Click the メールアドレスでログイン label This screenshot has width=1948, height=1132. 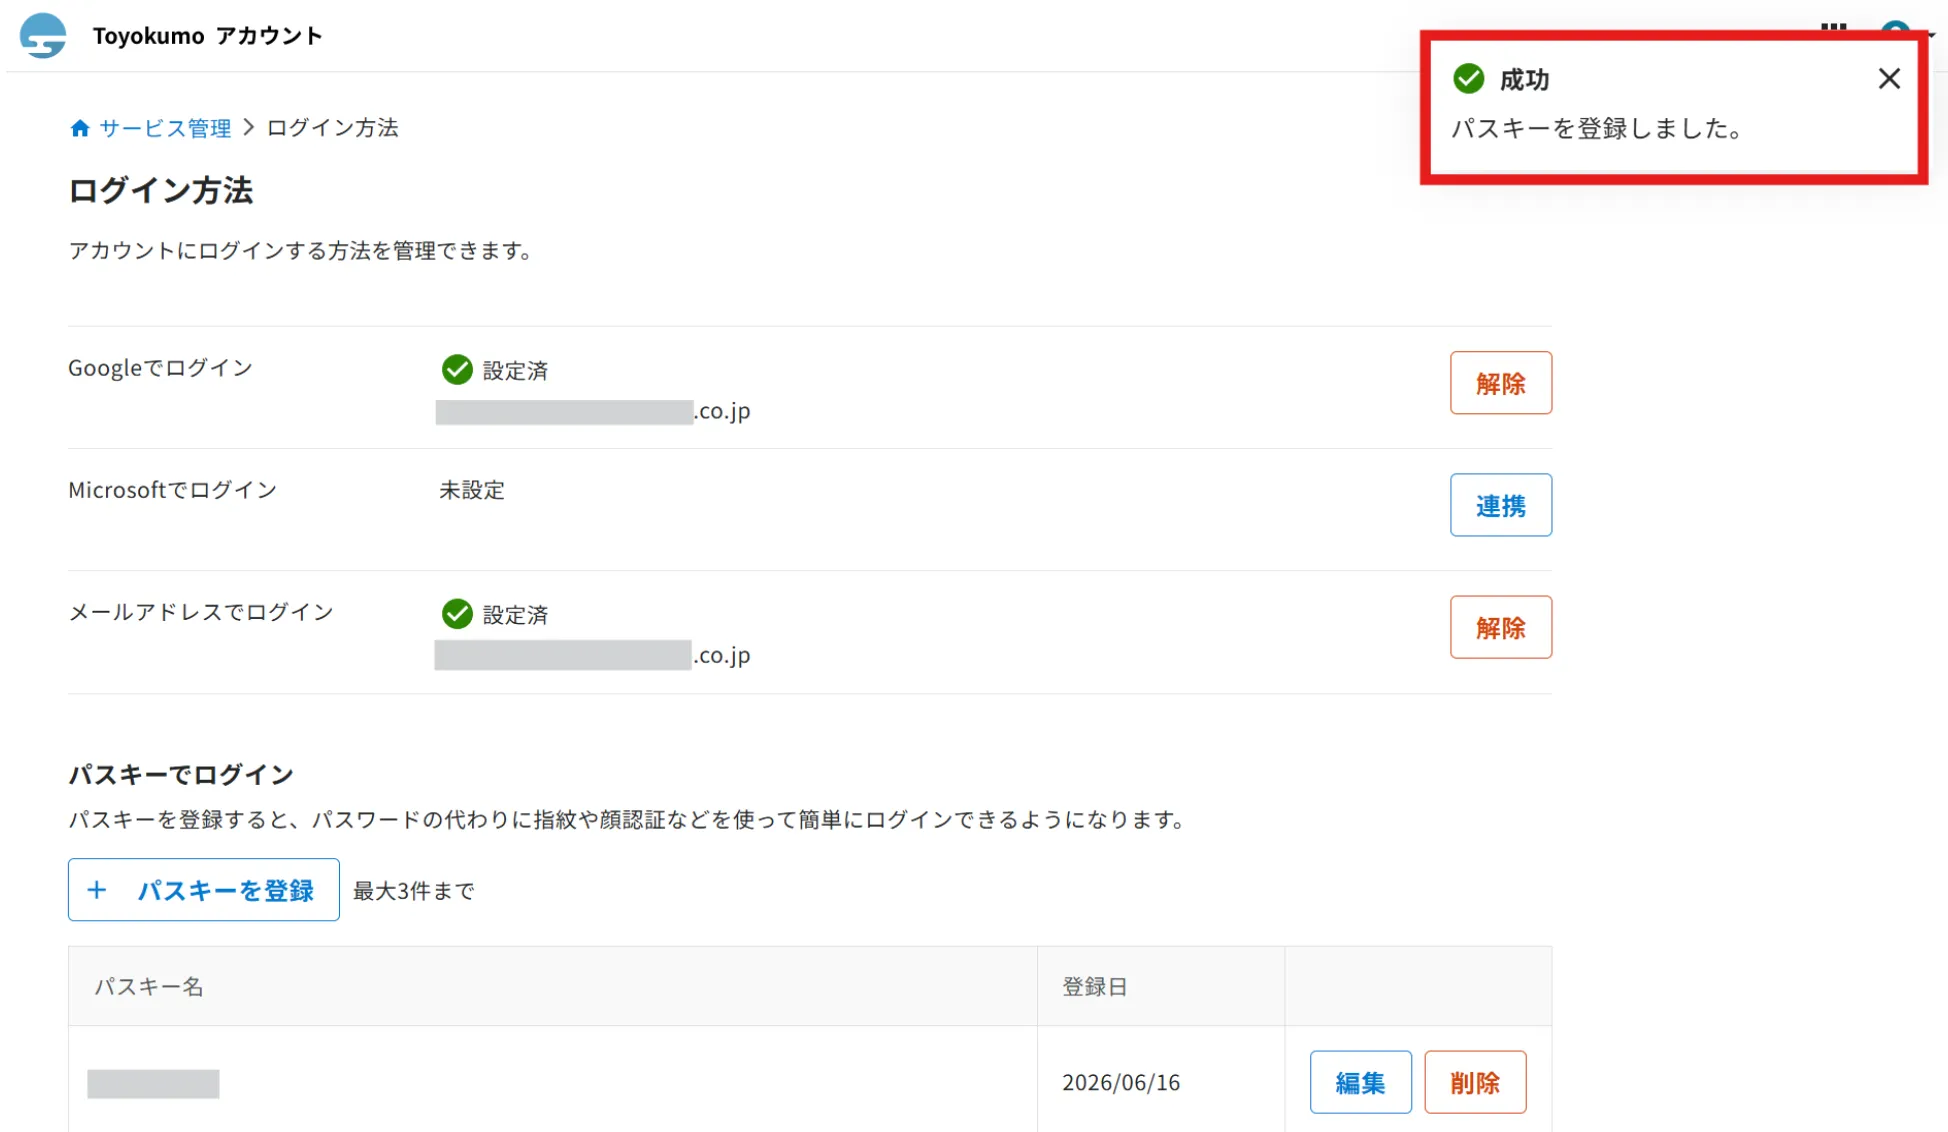201,612
